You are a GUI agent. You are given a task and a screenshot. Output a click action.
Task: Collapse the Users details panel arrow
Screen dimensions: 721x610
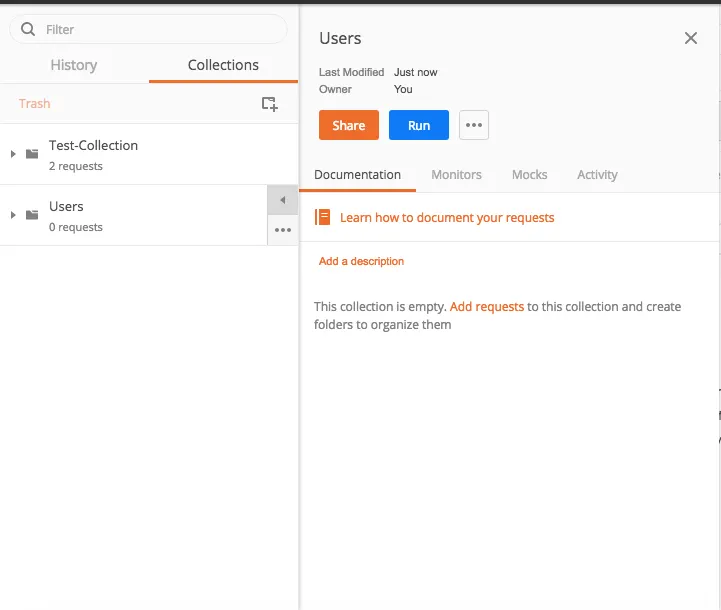coord(283,200)
